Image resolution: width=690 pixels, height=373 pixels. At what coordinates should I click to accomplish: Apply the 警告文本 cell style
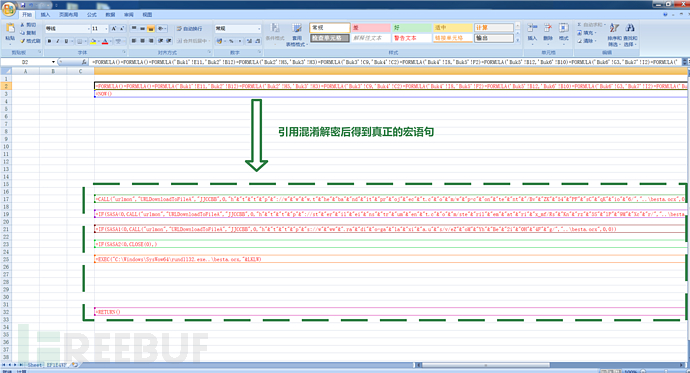tap(411, 38)
